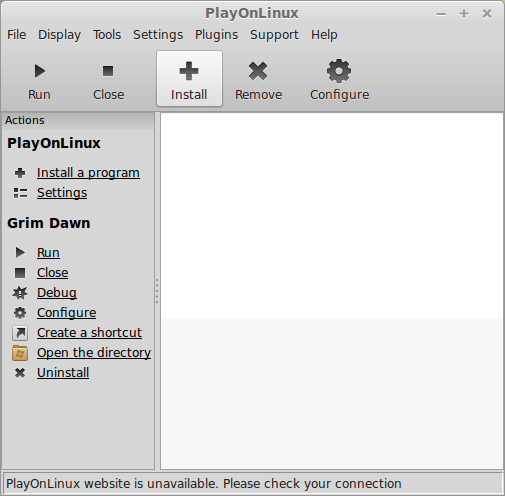
Task: Open the Help menu
Action: coord(324,35)
